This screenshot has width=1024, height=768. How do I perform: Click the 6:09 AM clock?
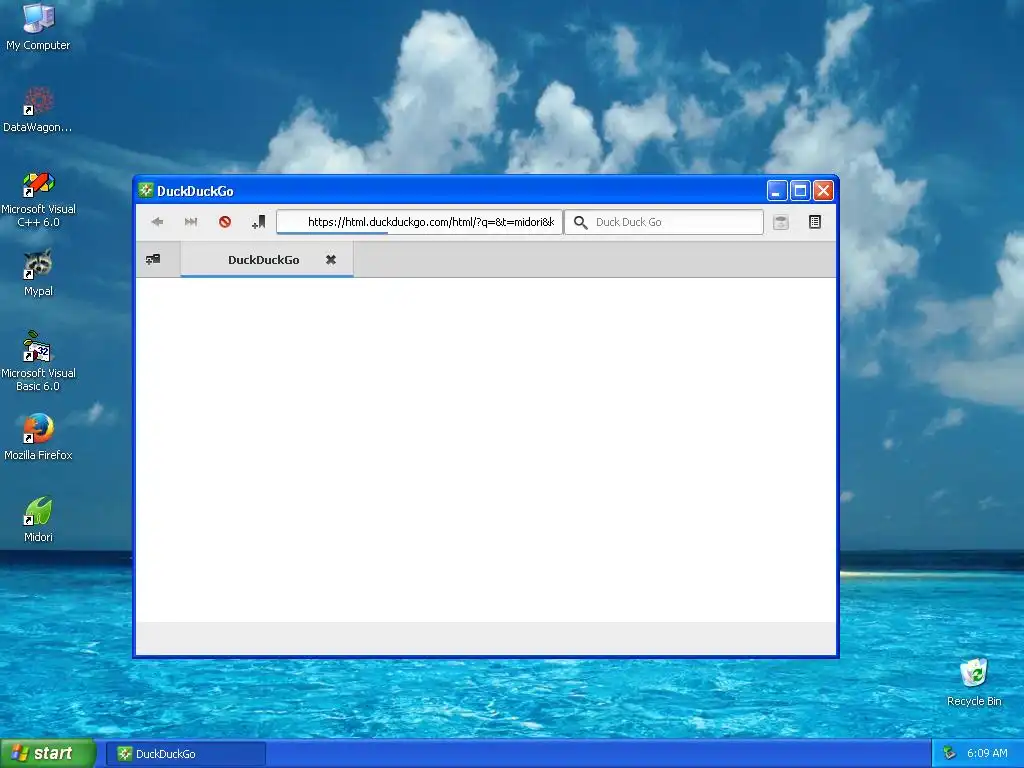(x=987, y=754)
